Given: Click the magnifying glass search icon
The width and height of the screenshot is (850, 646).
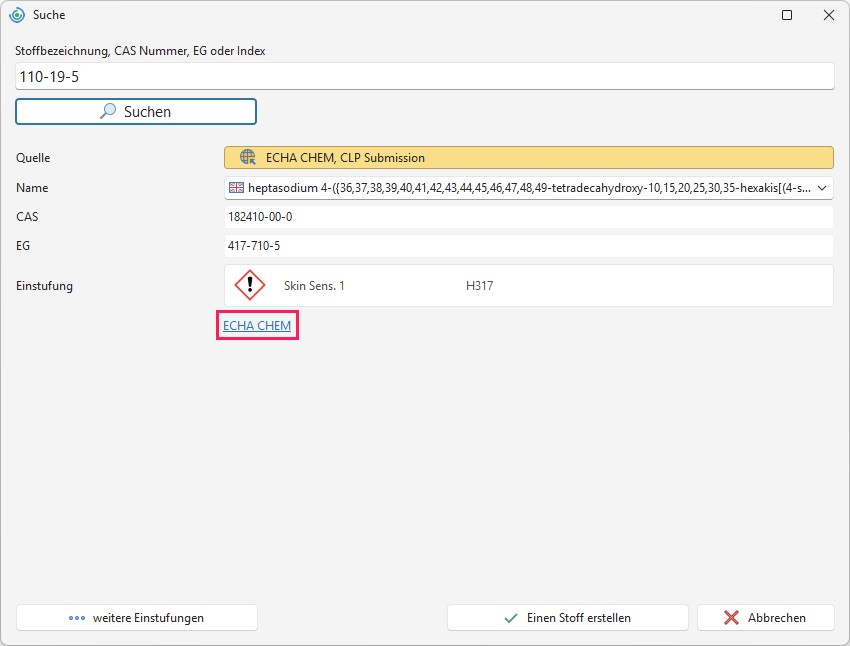Looking at the screenshot, I should 108,111.
